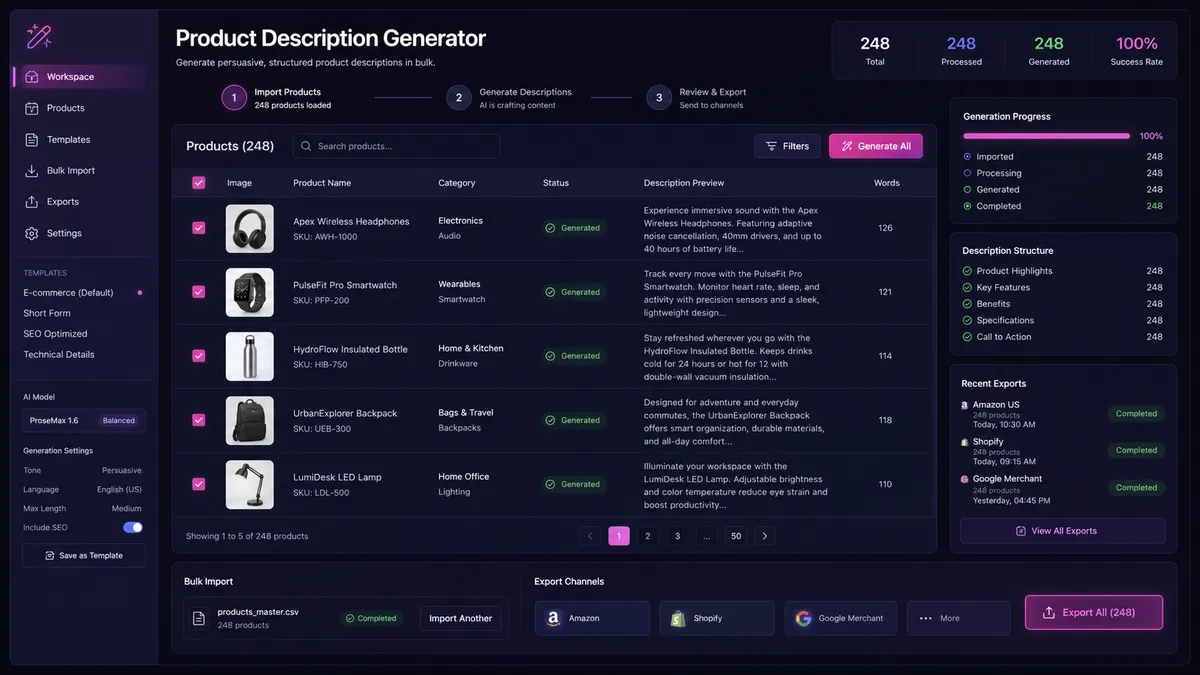Open the Apex Wireless Headphones thumbnail
The height and width of the screenshot is (675, 1200).
point(250,228)
